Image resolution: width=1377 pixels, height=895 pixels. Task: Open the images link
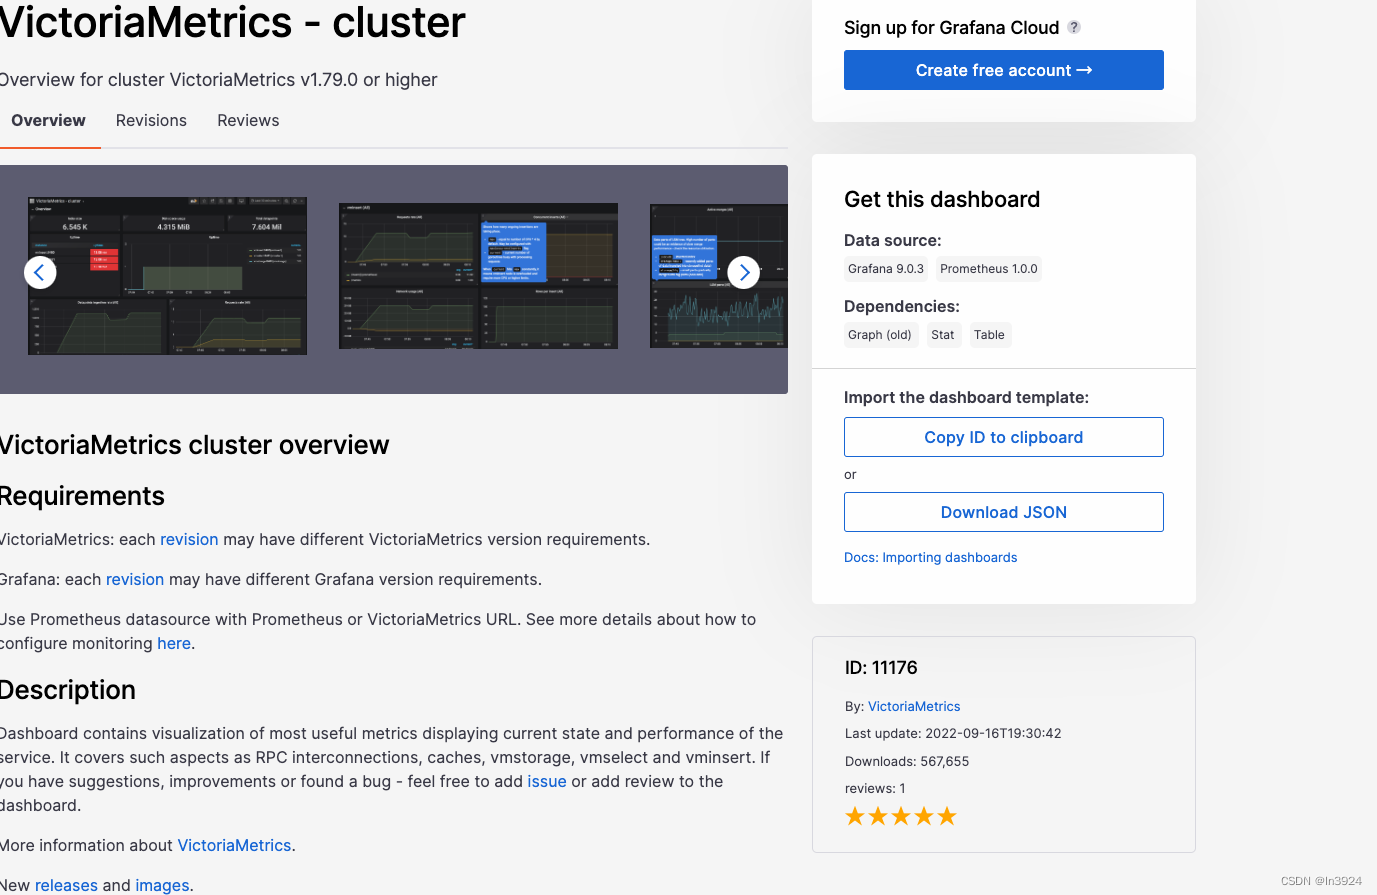click(x=162, y=885)
